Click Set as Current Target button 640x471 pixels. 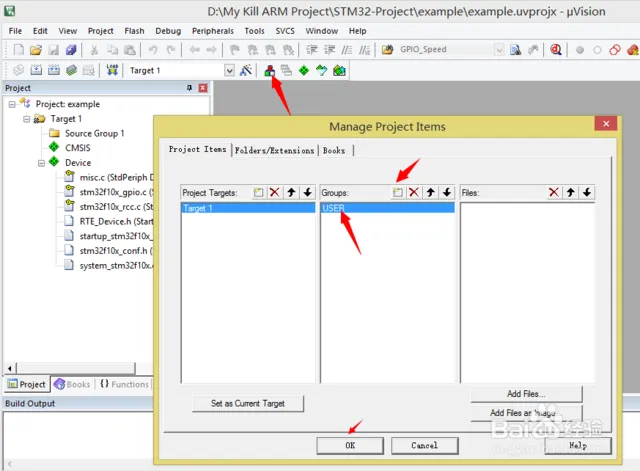247,403
